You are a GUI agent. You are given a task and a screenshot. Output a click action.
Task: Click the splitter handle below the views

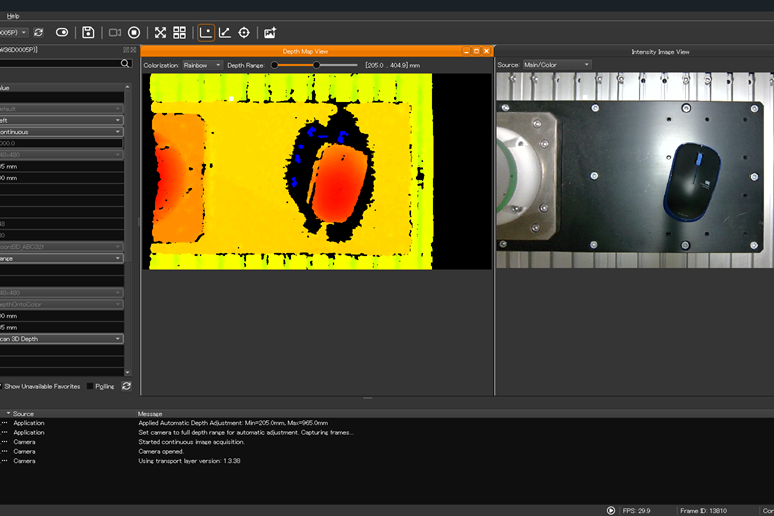(x=367, y=398)
